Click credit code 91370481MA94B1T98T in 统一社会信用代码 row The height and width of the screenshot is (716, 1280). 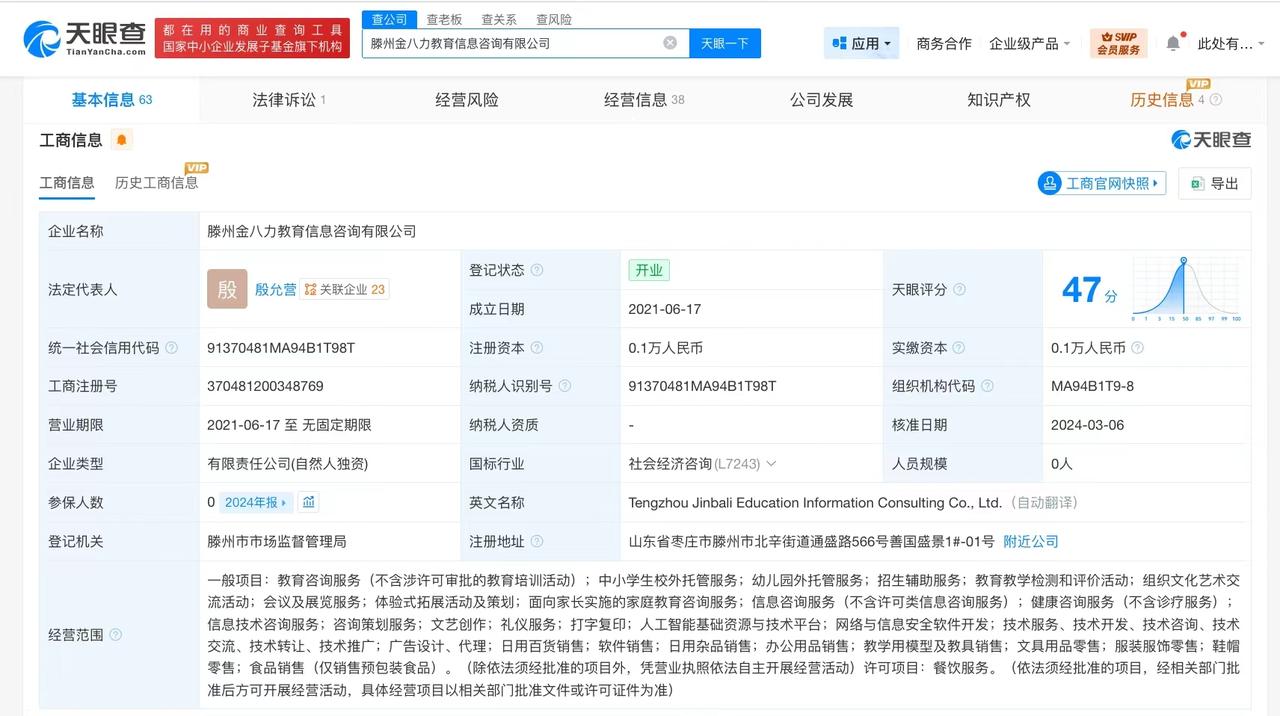pyautogui.click(x=281, y=348)
